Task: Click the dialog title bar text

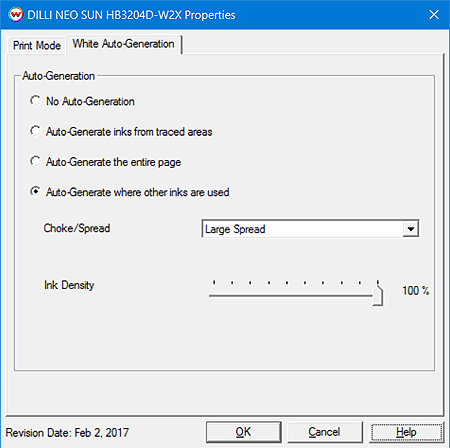Action: 131,15
